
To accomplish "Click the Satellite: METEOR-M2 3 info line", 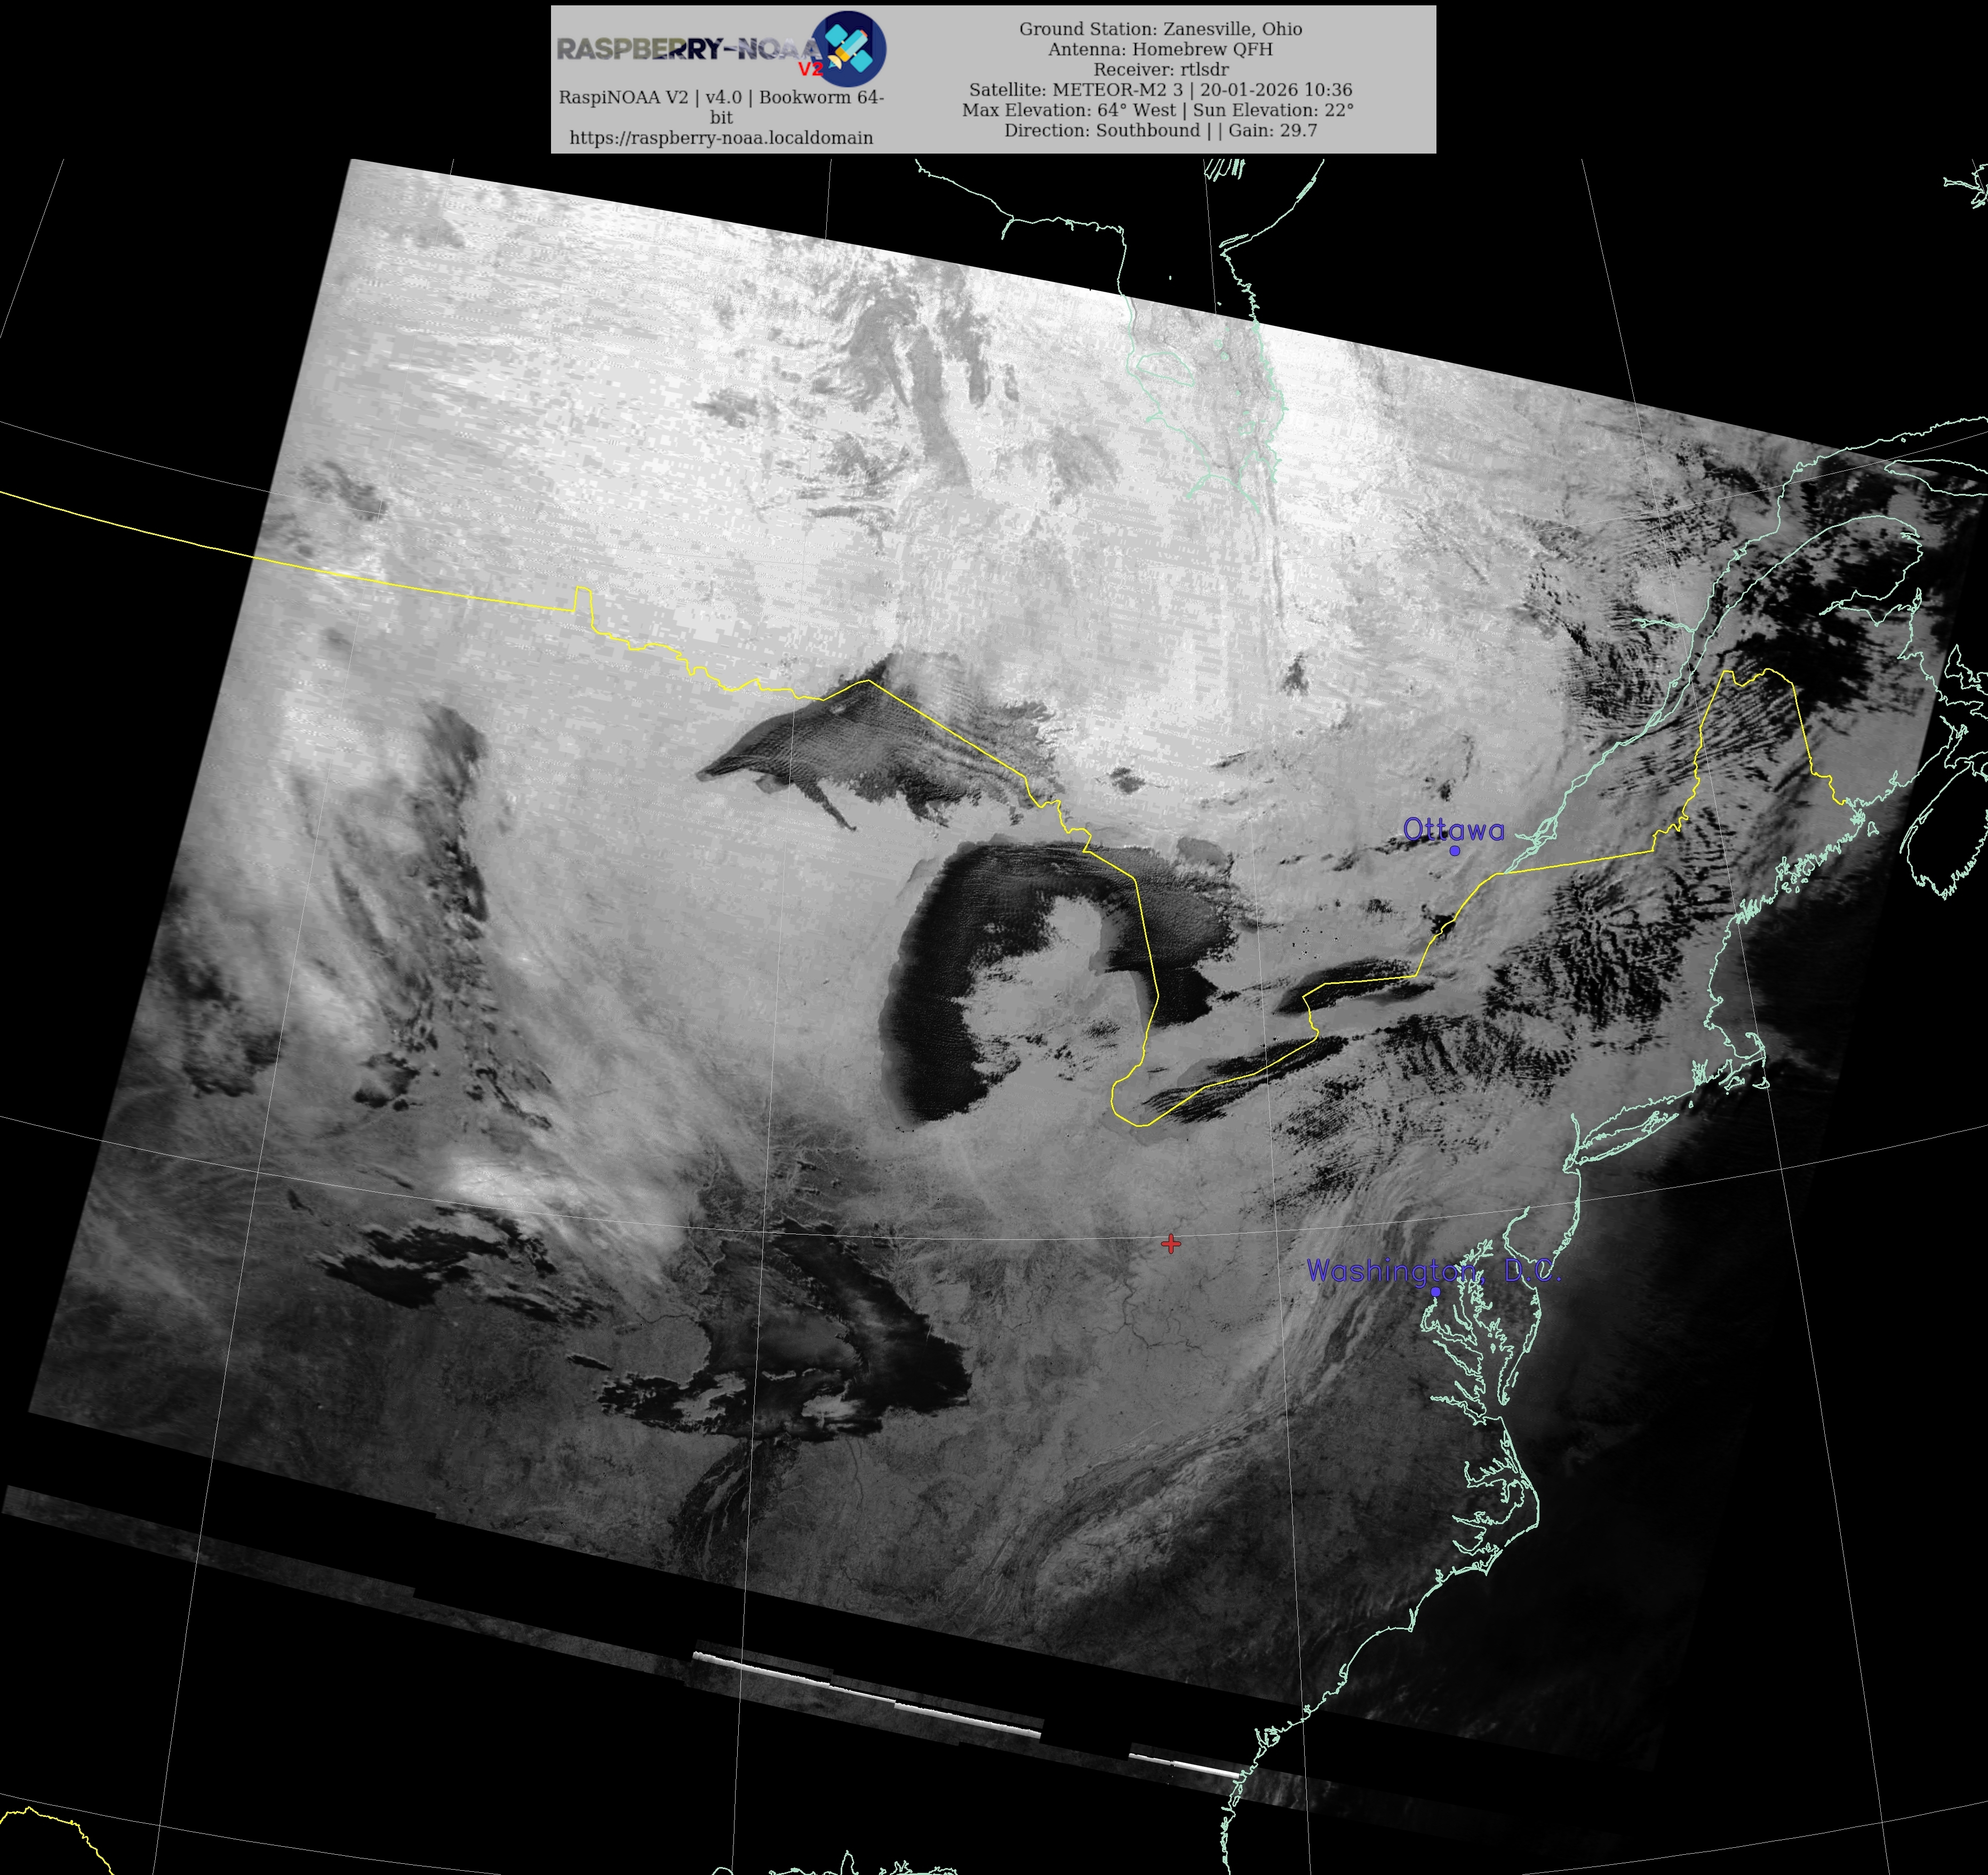I will point(1160,90).
